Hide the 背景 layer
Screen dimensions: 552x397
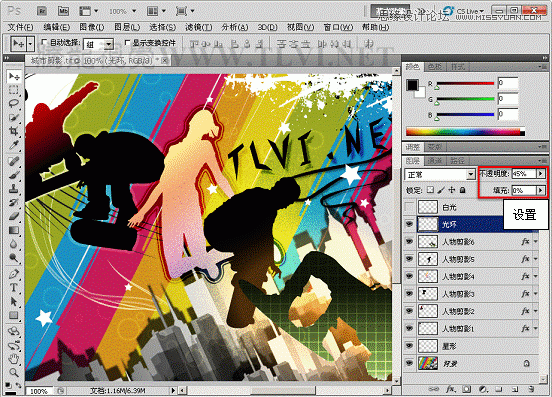pos(409,363)
